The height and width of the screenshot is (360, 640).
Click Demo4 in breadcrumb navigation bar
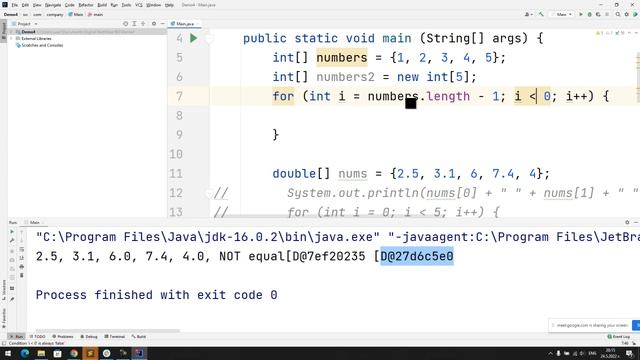click(11, 15)
